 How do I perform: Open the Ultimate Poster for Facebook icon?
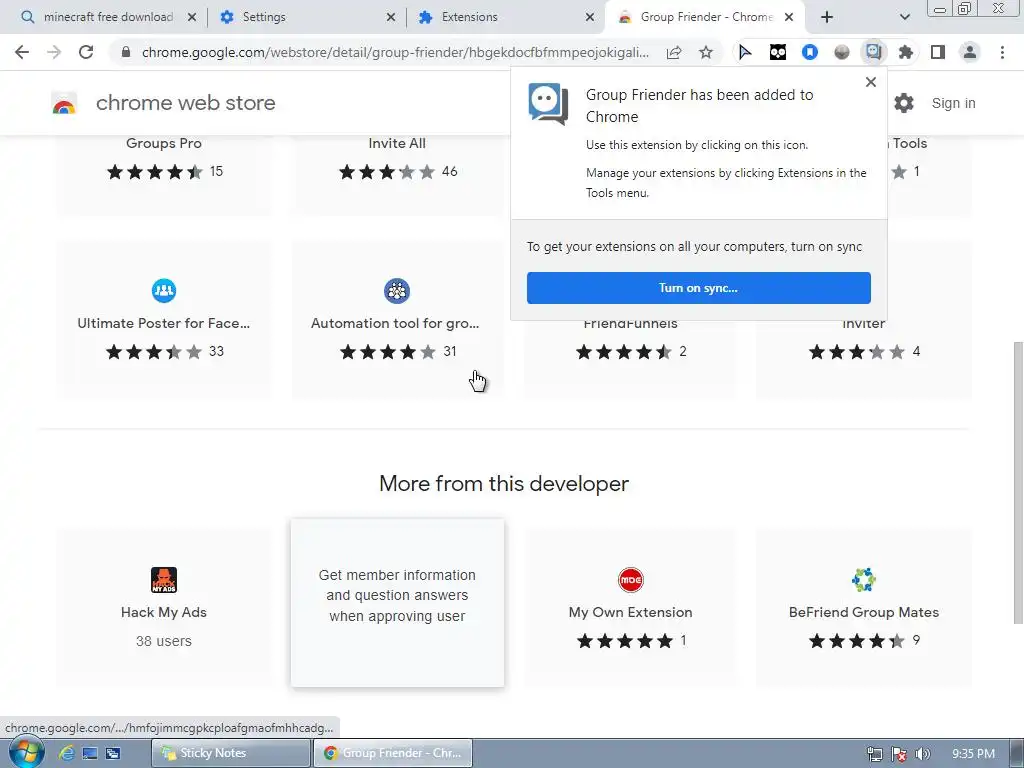click(164, 291)
